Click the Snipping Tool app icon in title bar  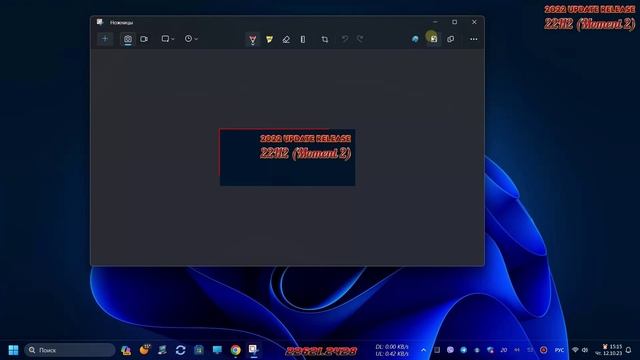pos(100,22)
